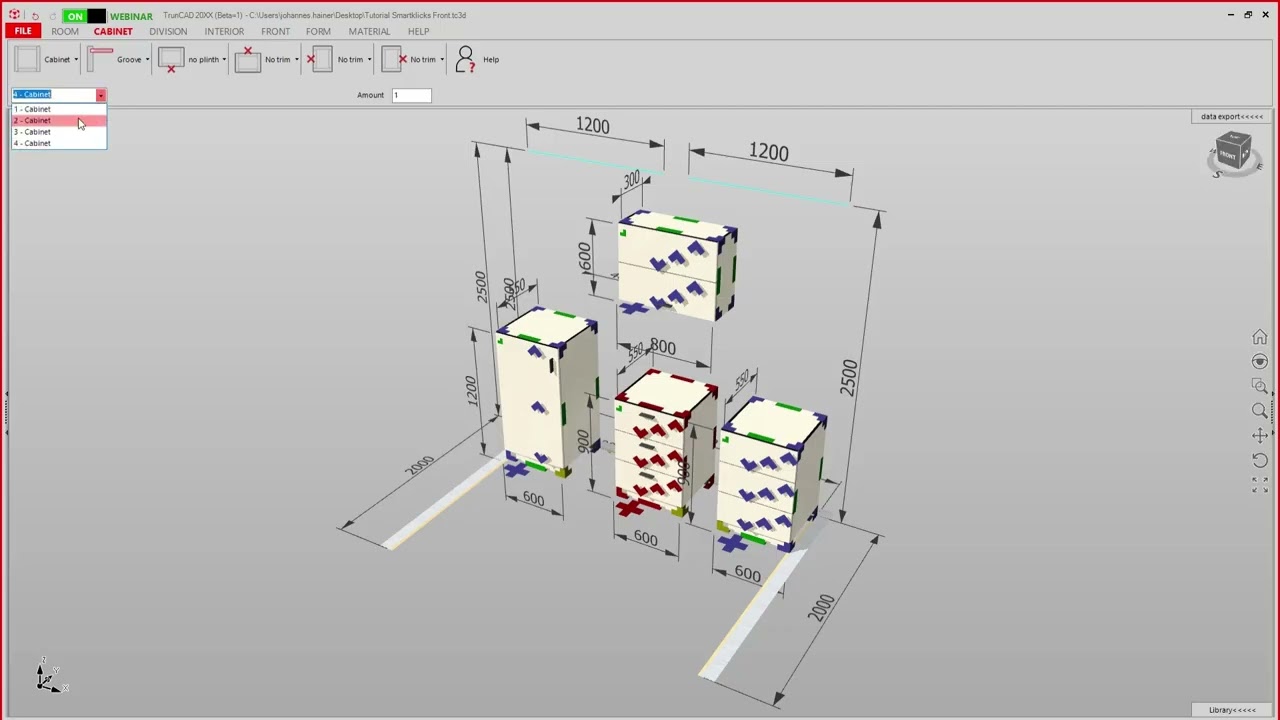Click the no plinth icon
Screen dimensions: 1280x720
pyautogui.click(x=171, y=60)
